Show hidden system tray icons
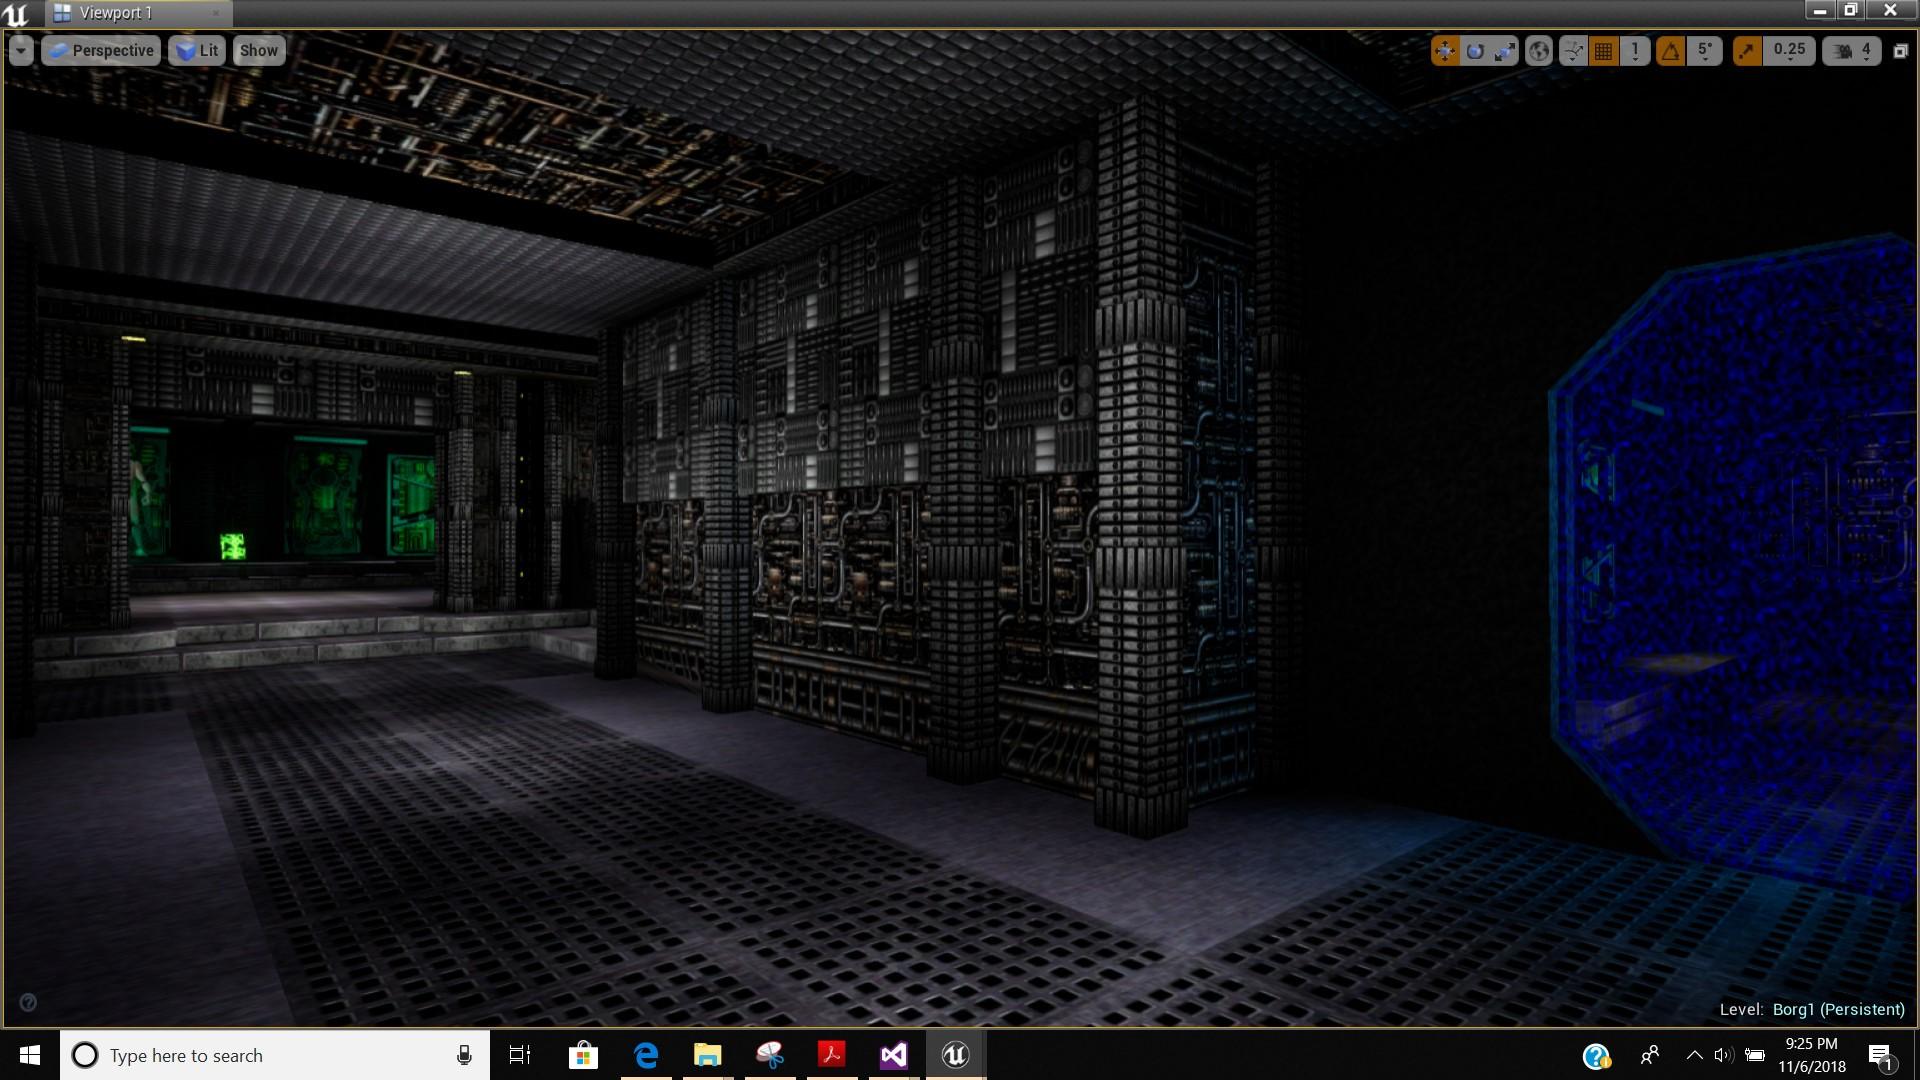 [x=1694, y=1055]
